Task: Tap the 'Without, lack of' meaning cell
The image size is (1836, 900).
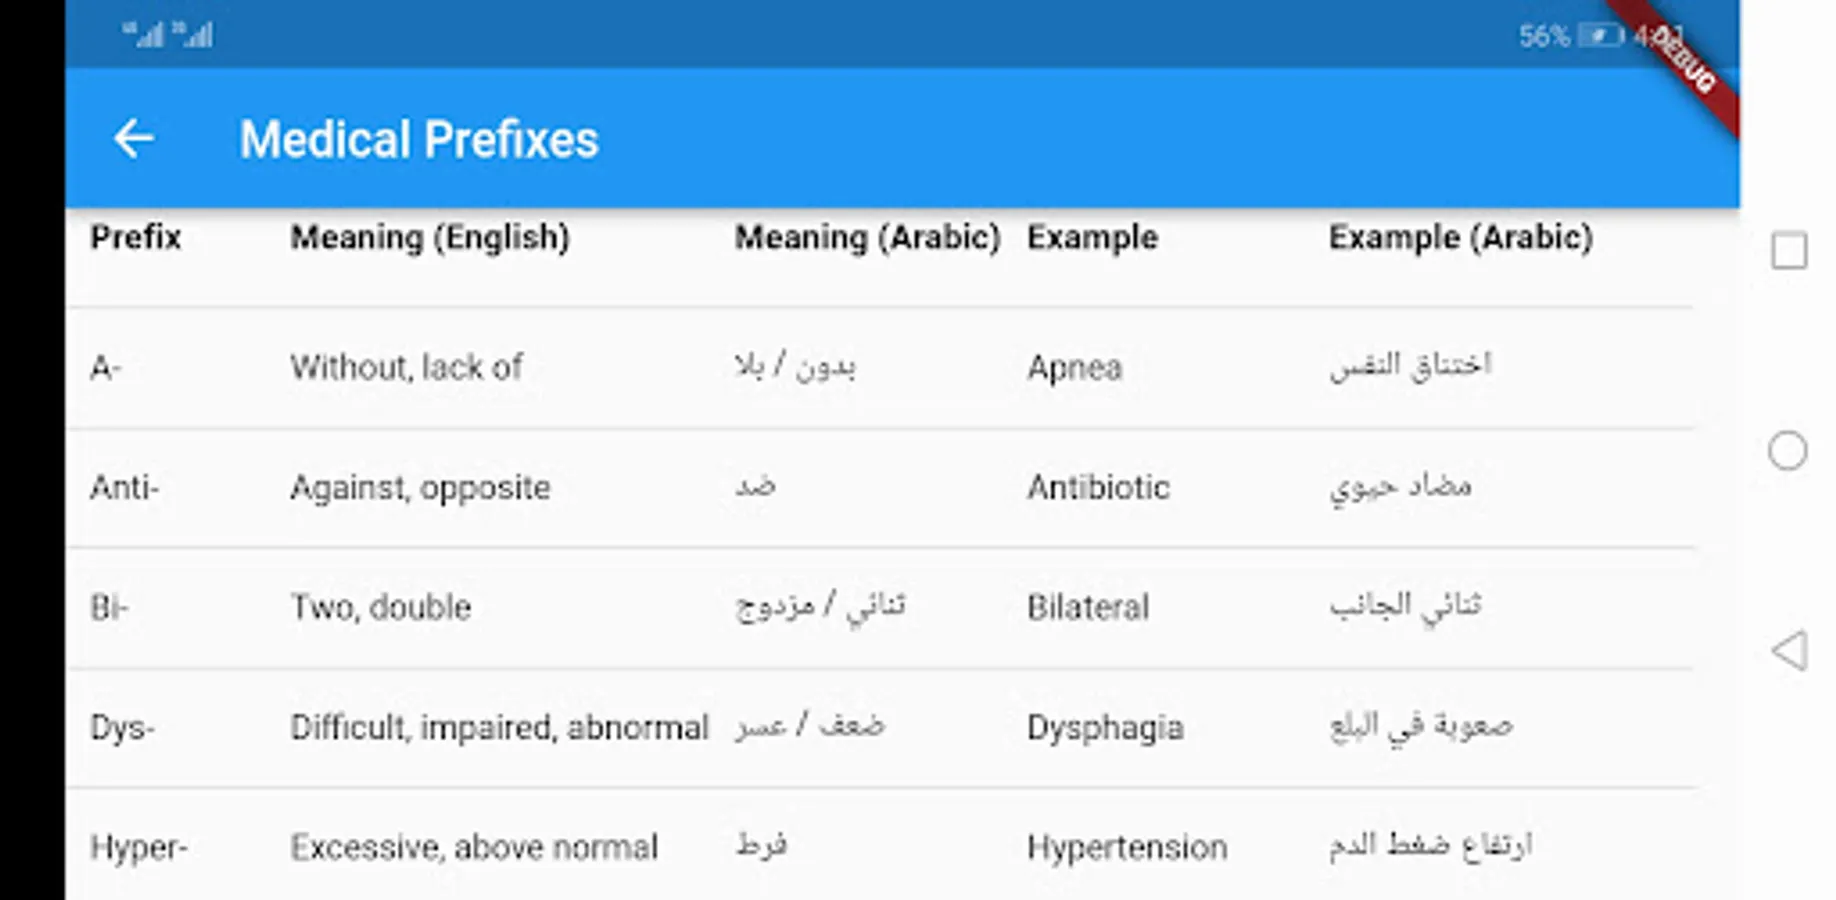Action: [x=406, y=368]
